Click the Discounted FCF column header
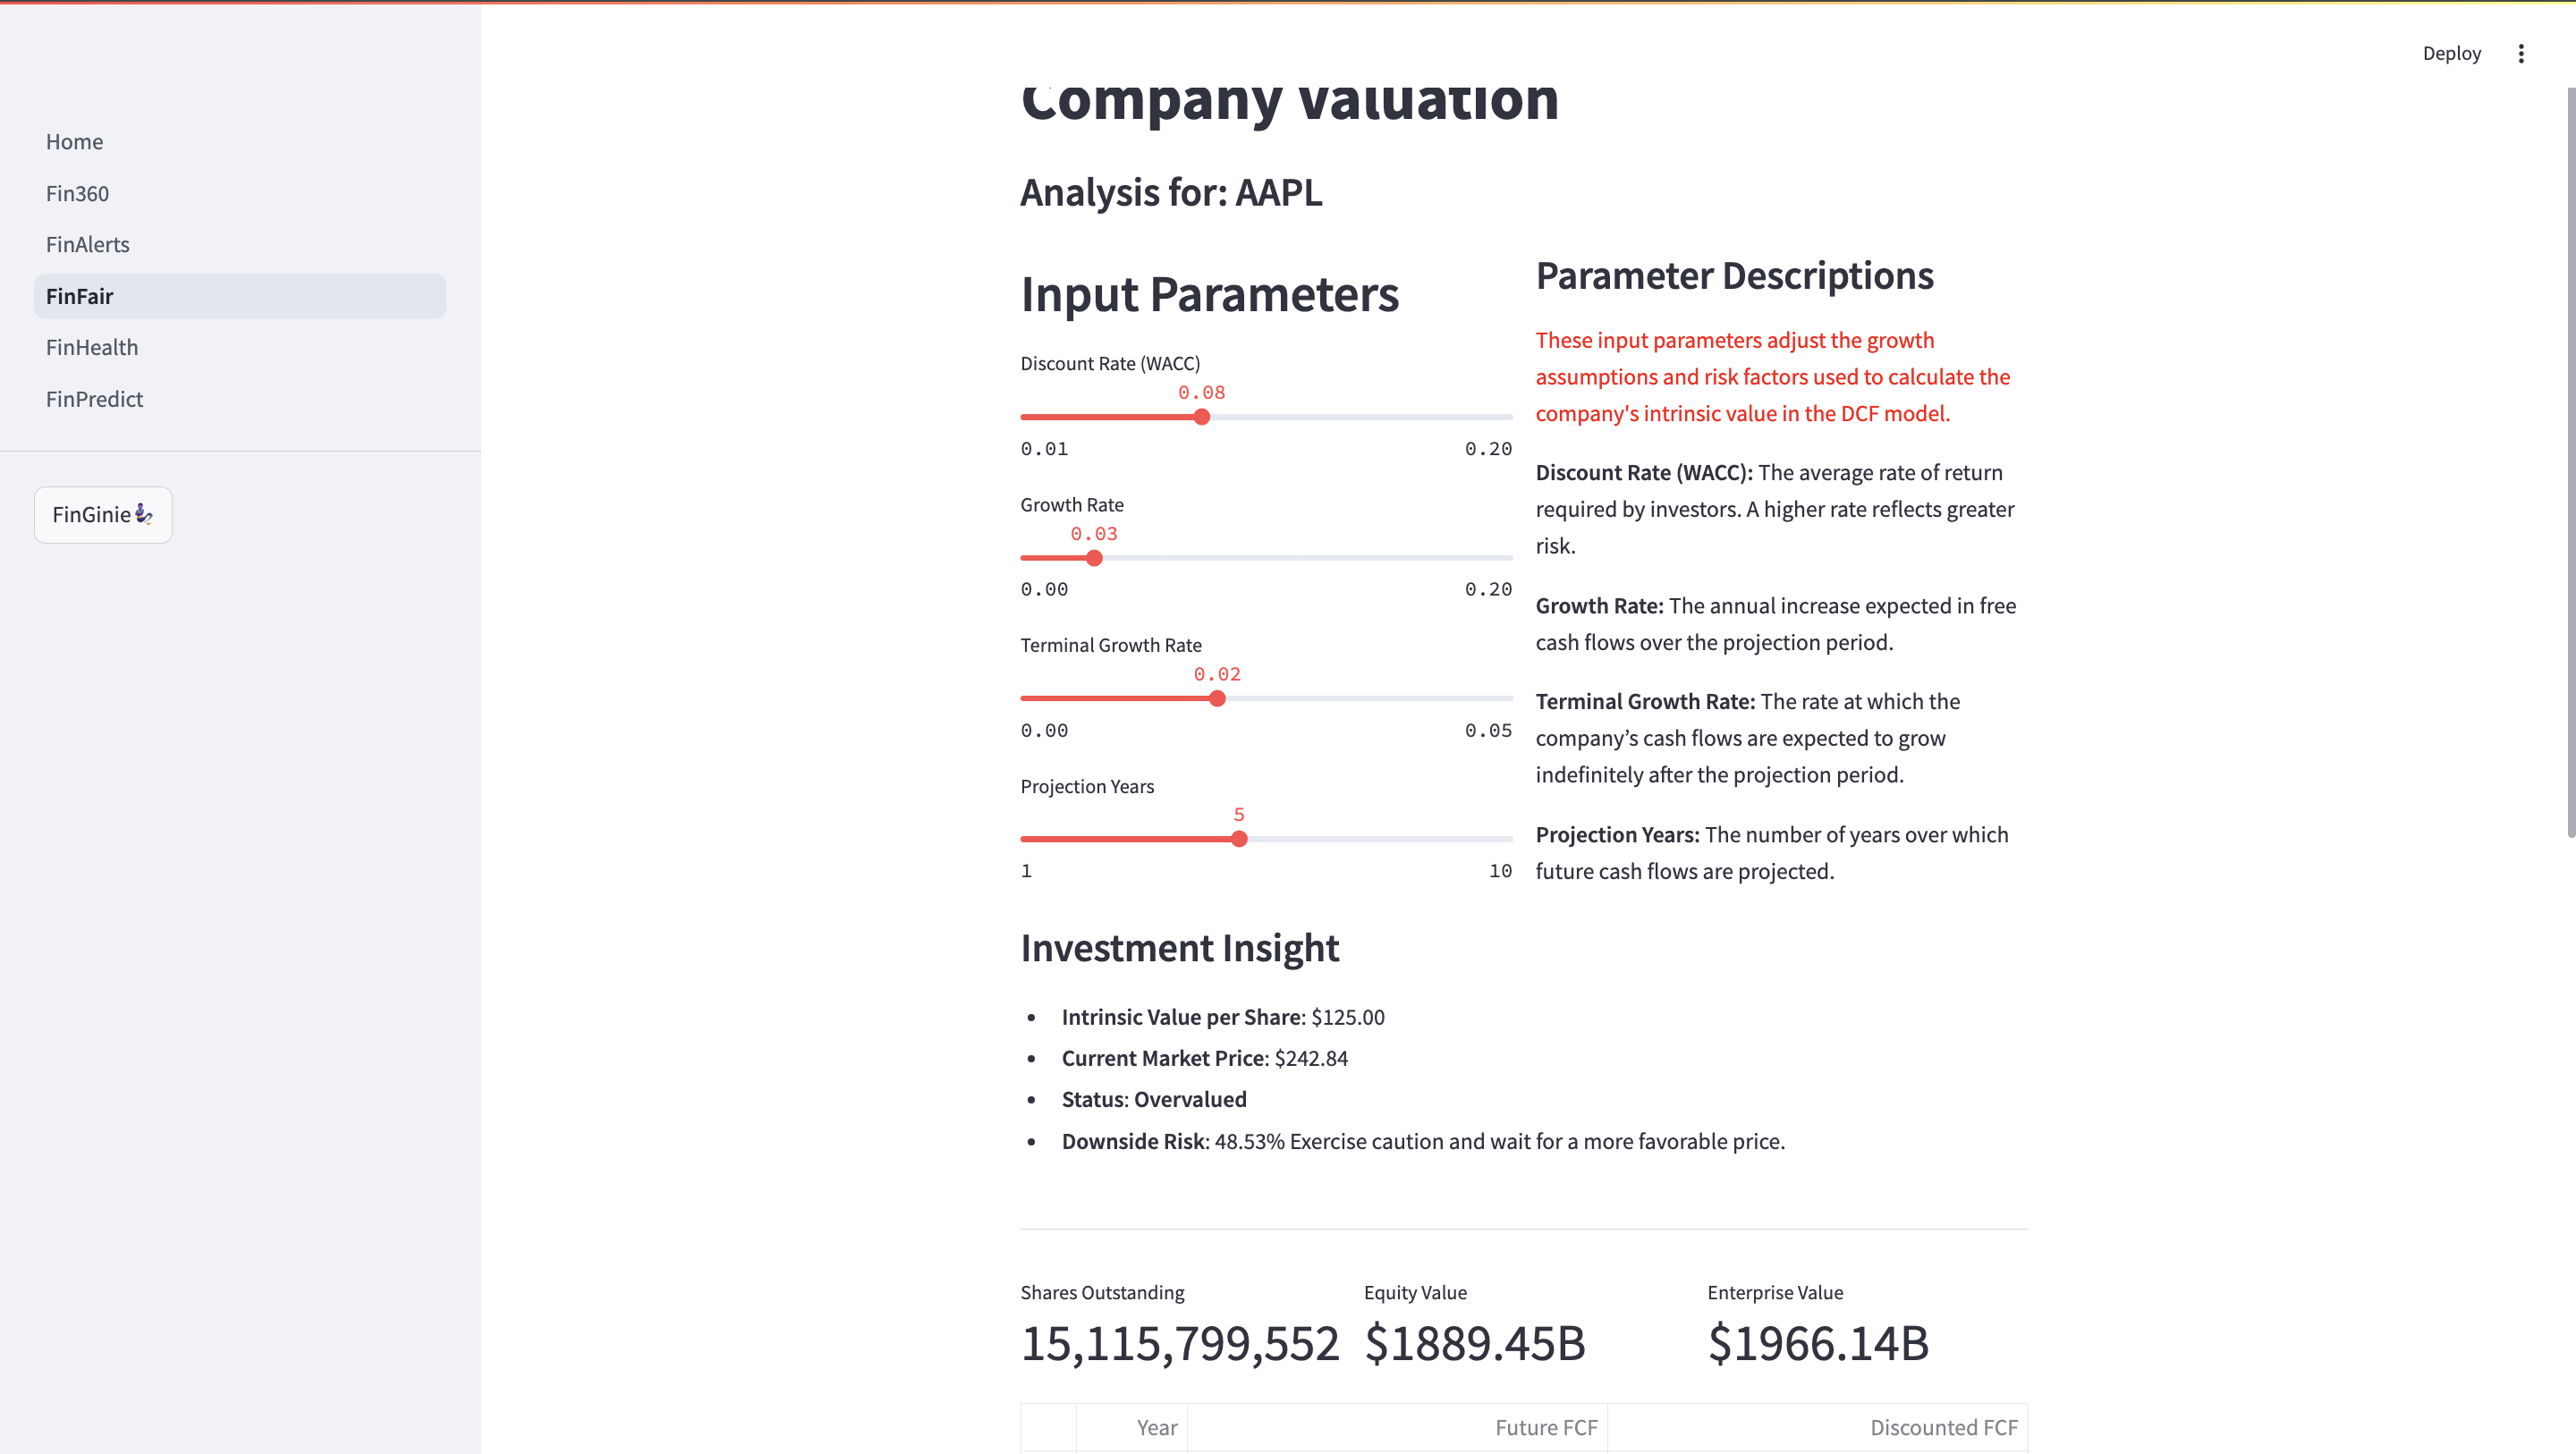The image size is (2576, 1454). 1943,1428
